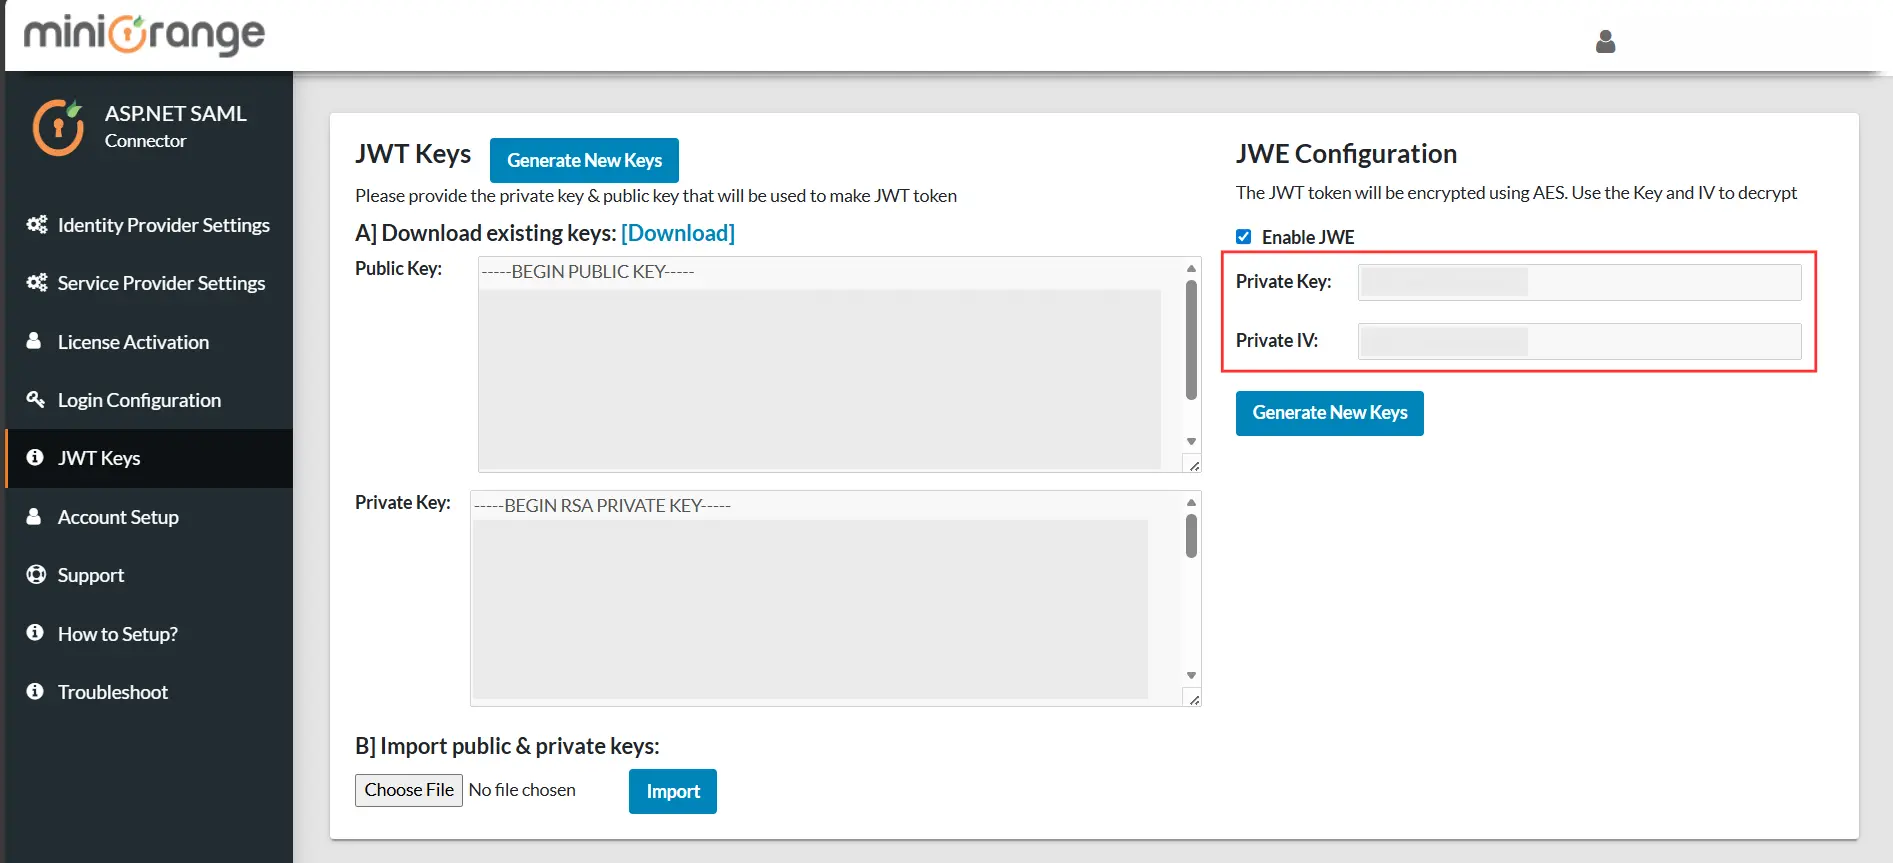The width and height of the screenshot is (1893, 863).
Task: Select JWT Keys menu item
Action: coord(149,458)
